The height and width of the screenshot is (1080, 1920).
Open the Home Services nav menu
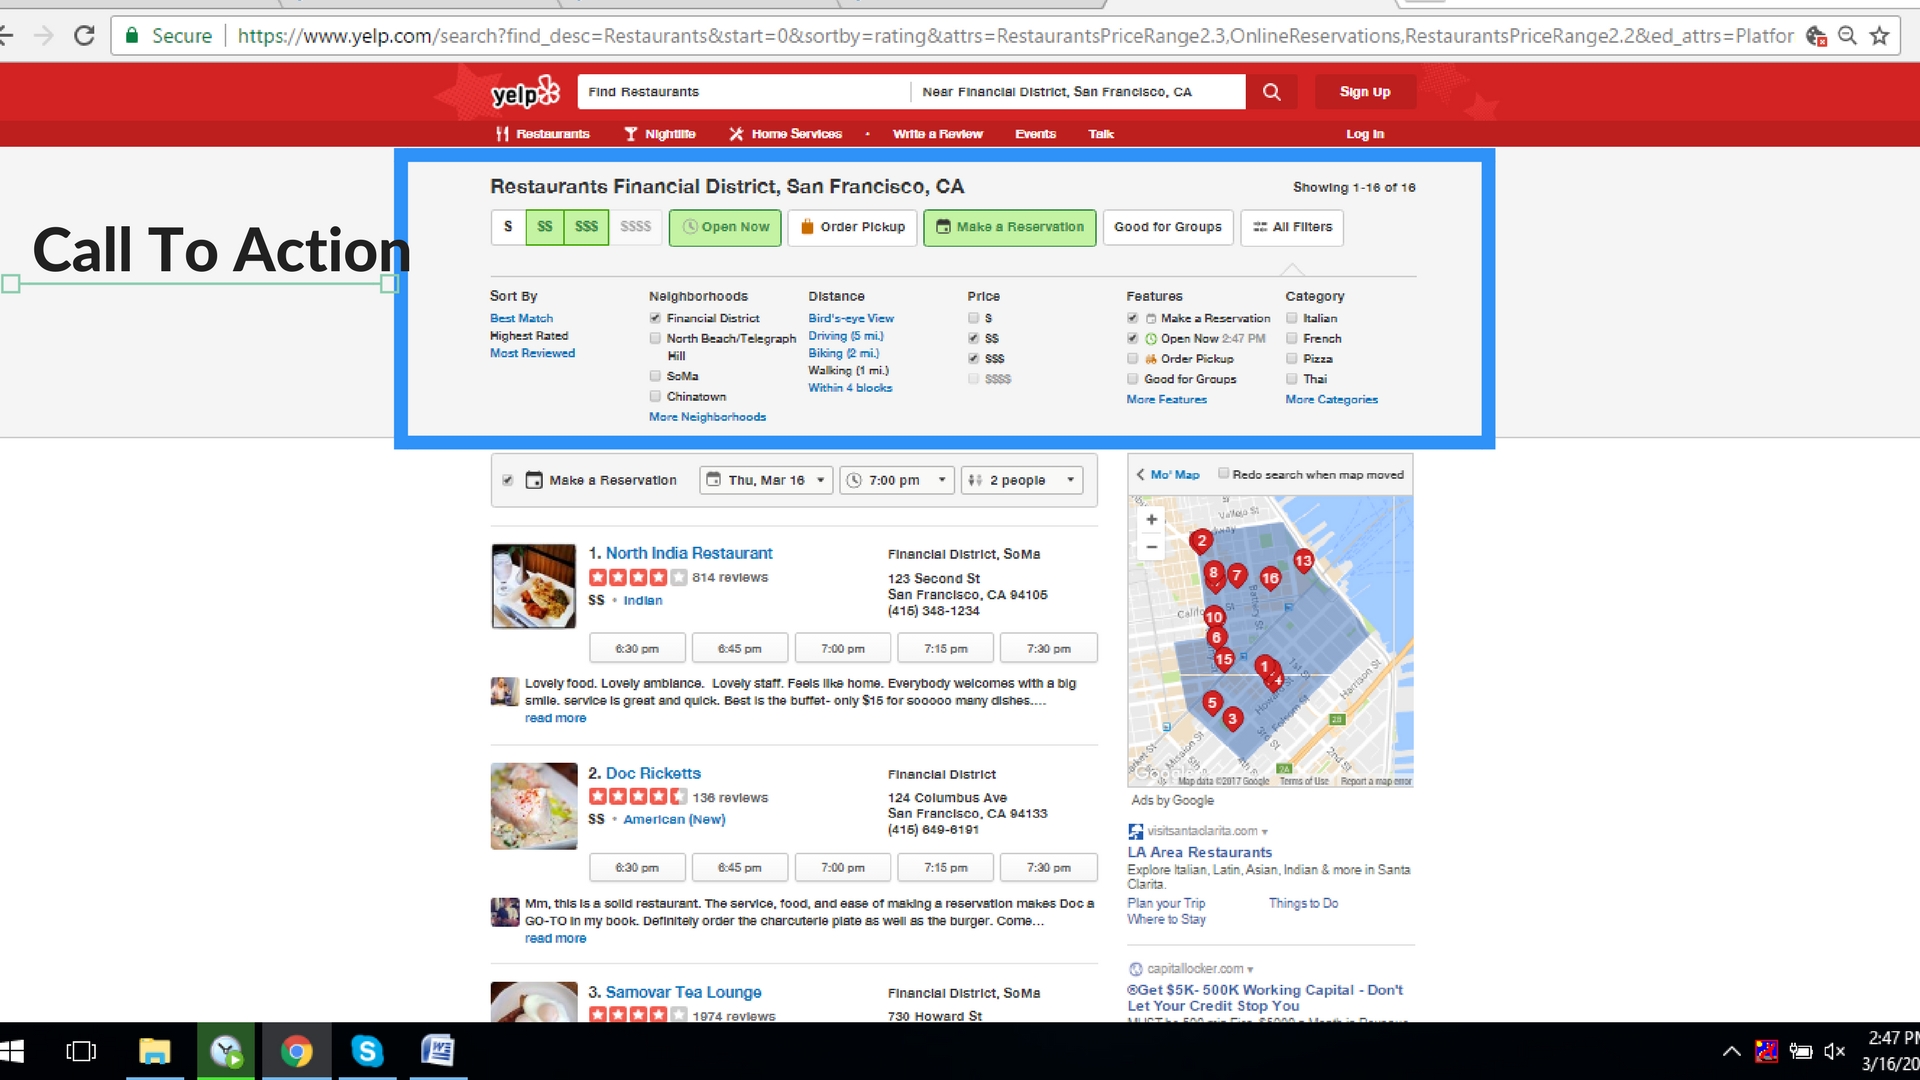tap(786, 134)
